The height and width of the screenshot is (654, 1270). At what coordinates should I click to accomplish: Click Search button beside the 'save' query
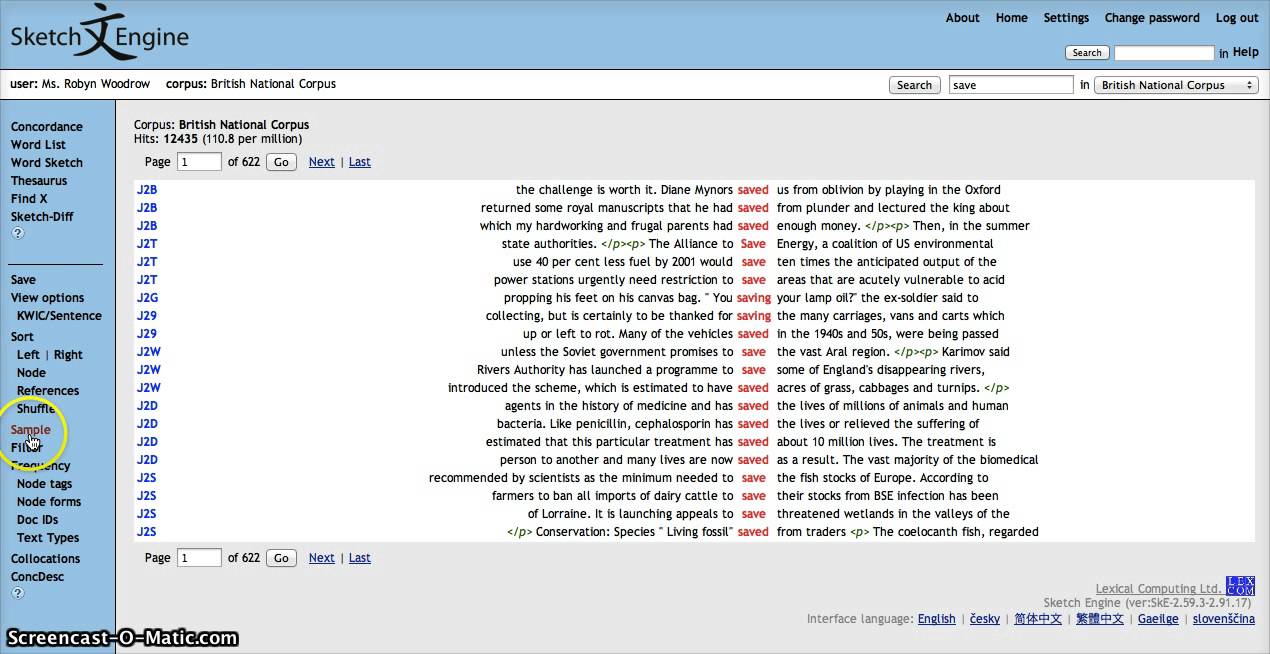pyautogui.click(x=914, y=85)
